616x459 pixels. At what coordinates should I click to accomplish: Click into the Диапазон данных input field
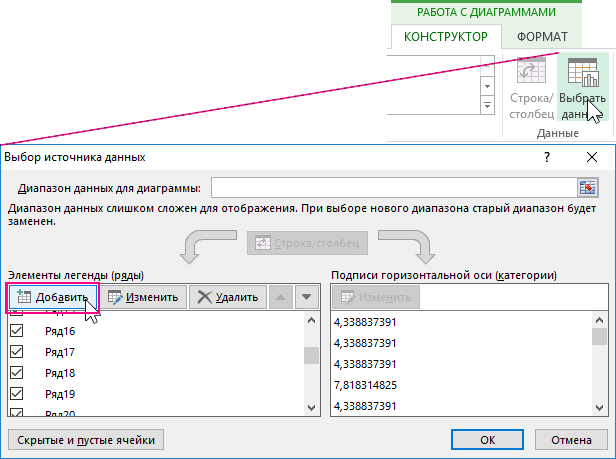(392, 188)
